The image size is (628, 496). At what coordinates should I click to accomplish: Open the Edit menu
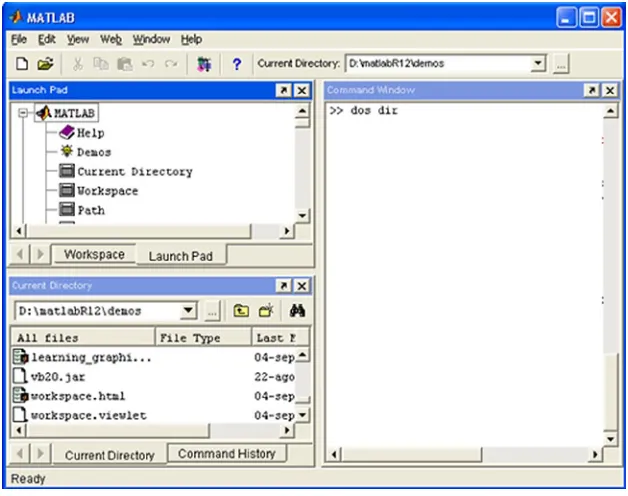click(x=46, y=39)
